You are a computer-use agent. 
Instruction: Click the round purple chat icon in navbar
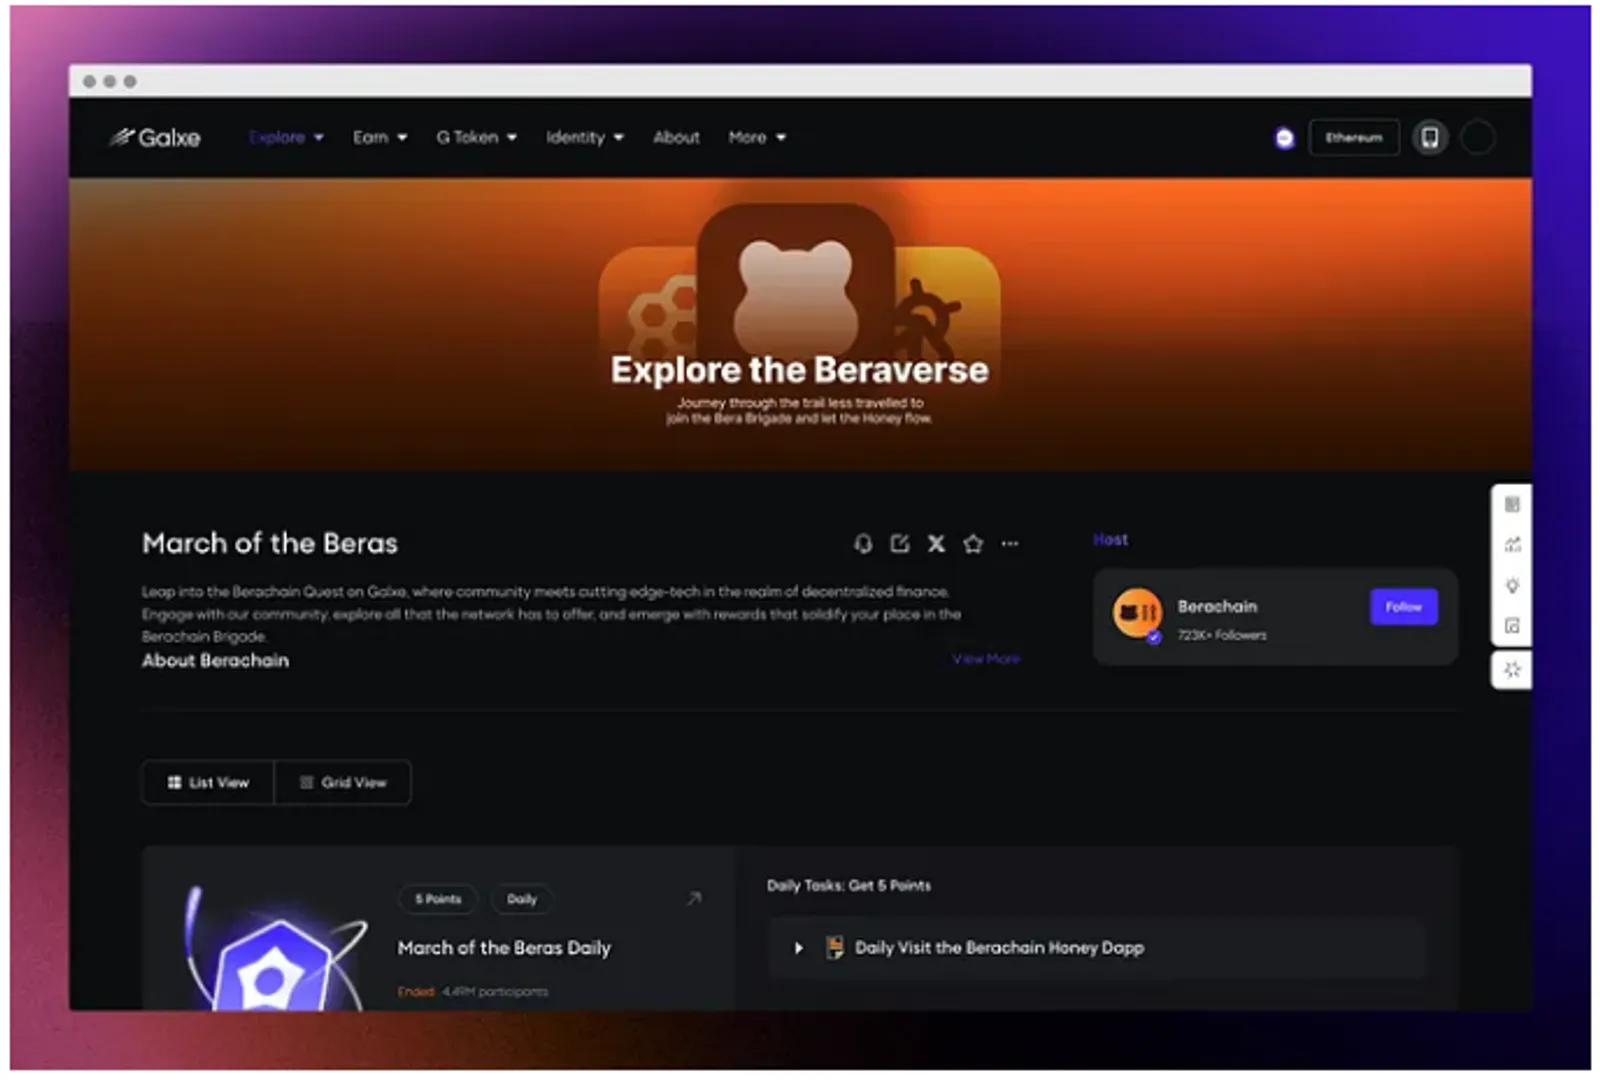[x=1285, y=138]
